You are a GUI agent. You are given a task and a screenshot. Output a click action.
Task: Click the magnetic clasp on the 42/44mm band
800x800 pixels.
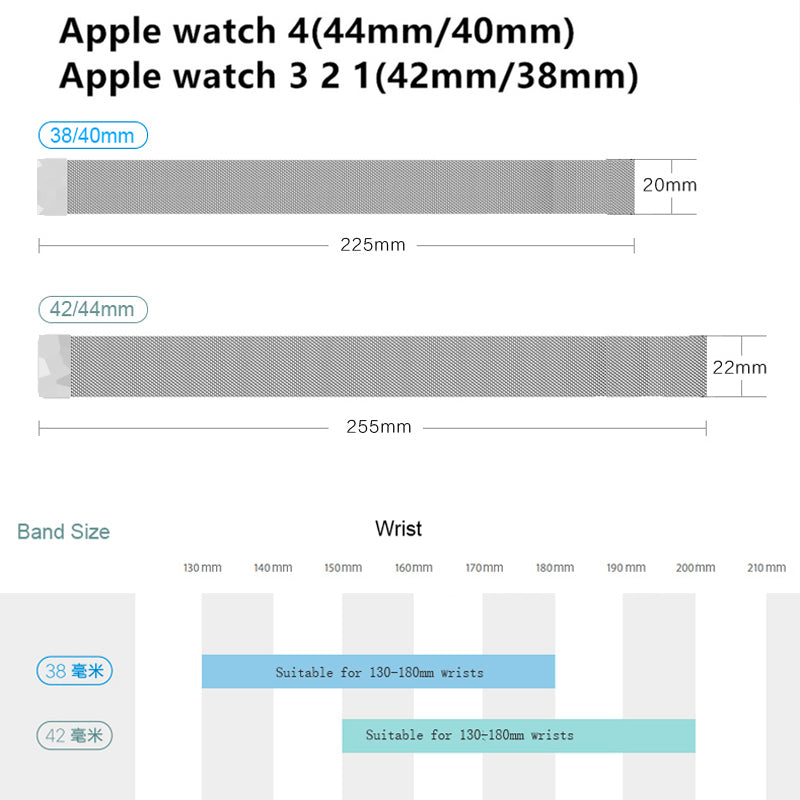click(54, 367)
